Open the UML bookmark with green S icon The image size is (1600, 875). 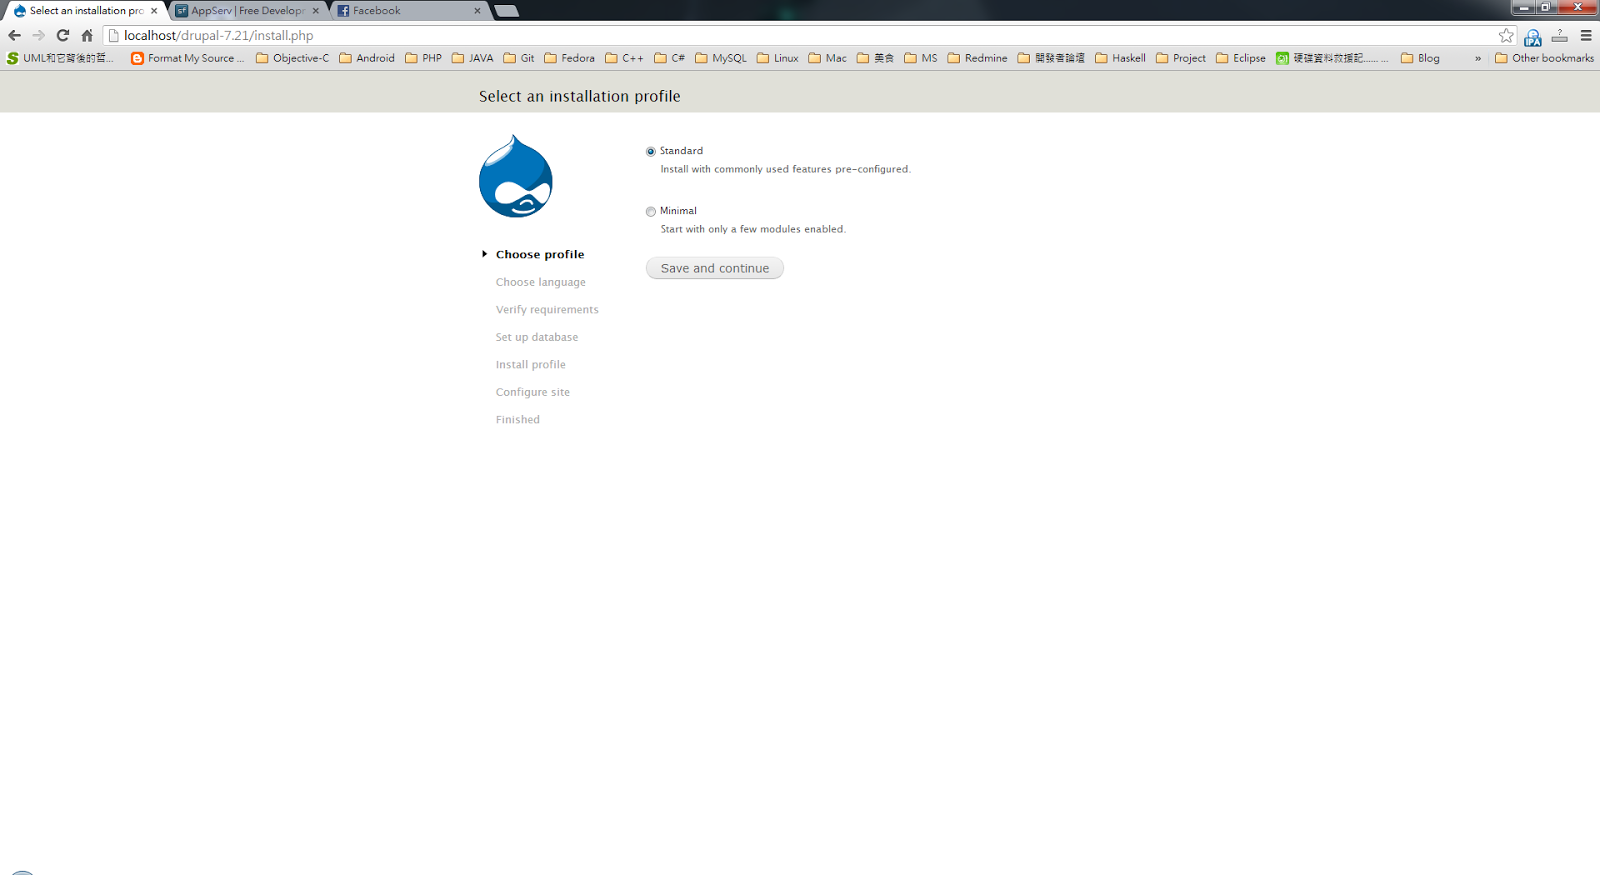(x=60, y=58)
